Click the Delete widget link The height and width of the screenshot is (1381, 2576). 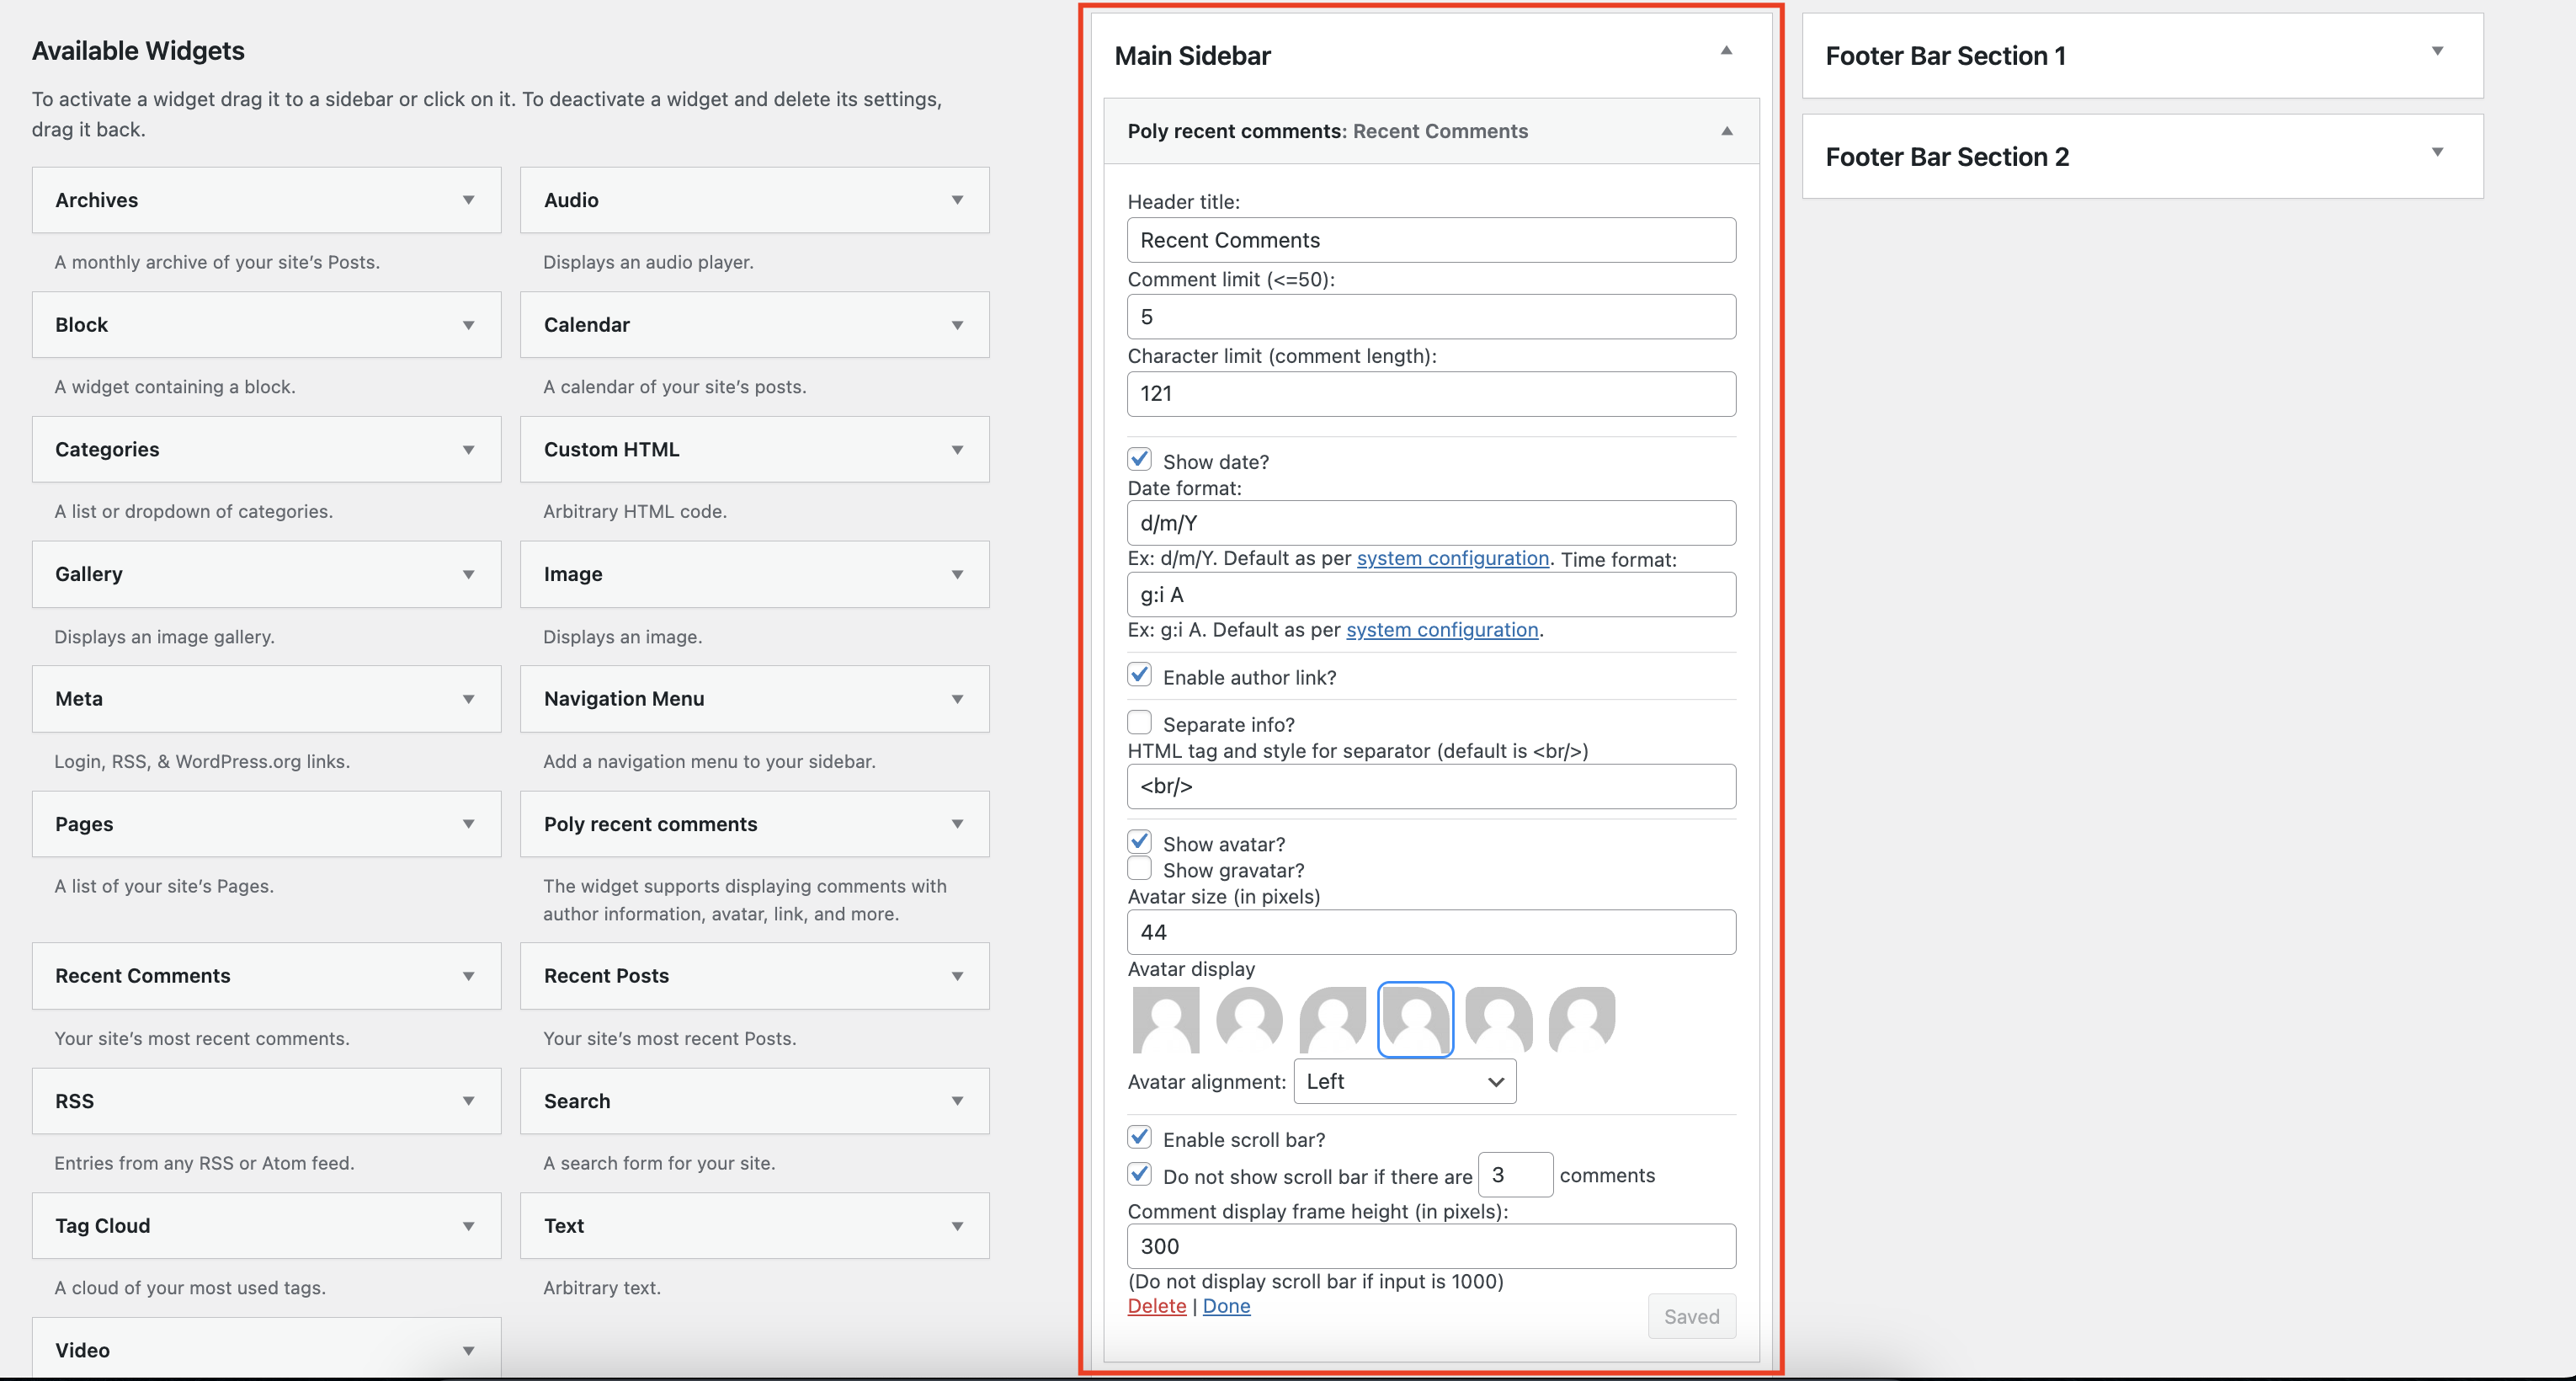click(x=1157, y=1306)
